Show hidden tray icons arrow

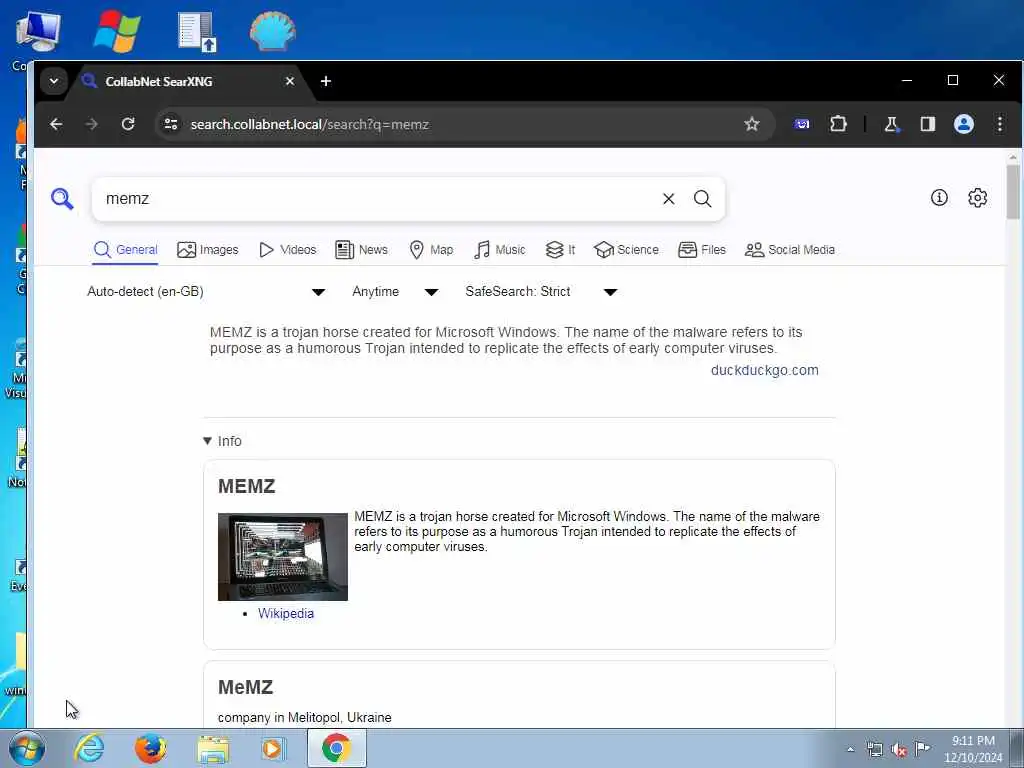click(850, 750)
